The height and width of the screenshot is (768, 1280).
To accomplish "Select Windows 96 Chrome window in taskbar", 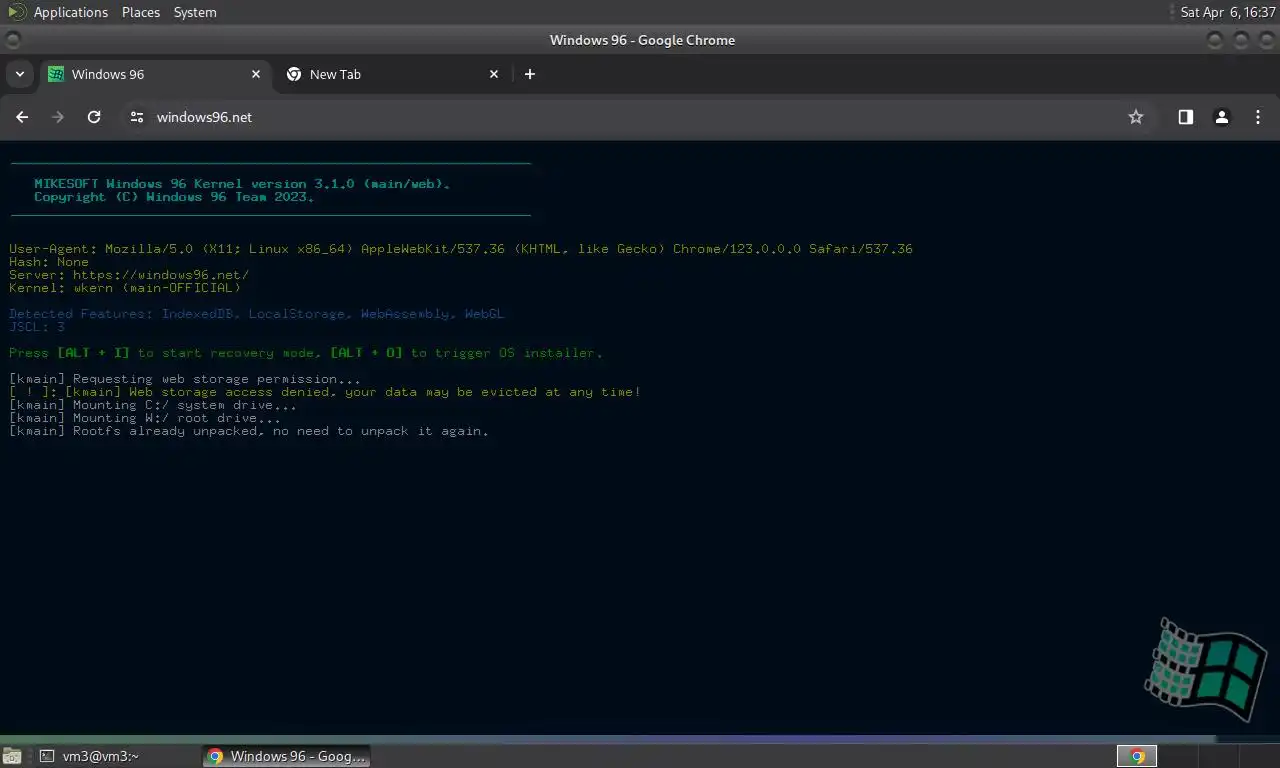I will (287, 756).
